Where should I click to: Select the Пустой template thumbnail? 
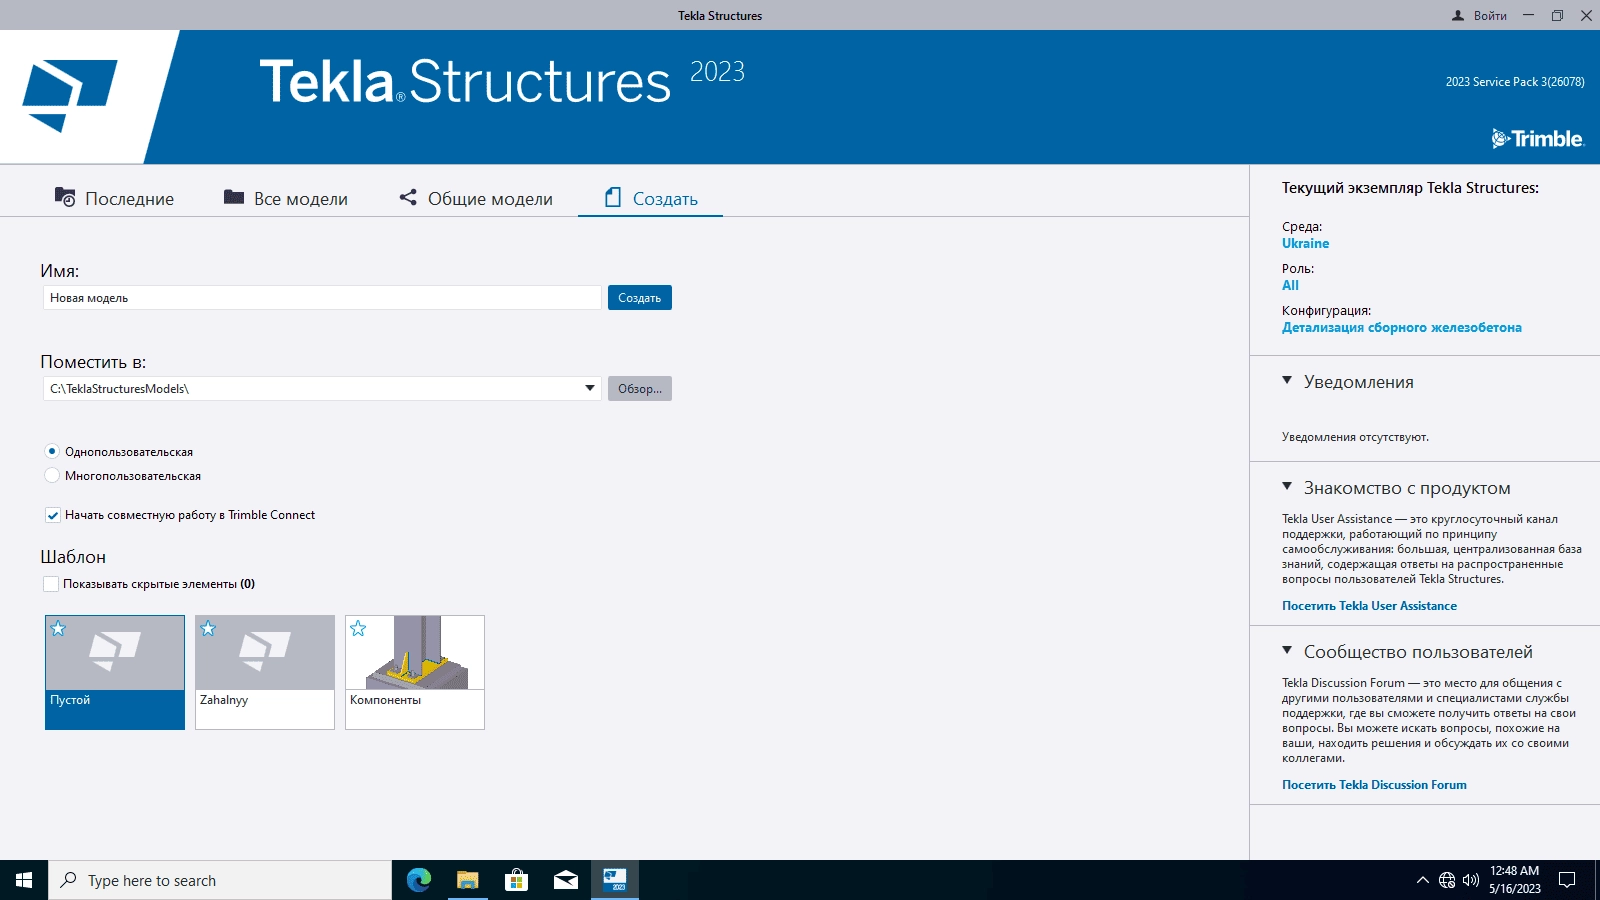pos(115,672)
